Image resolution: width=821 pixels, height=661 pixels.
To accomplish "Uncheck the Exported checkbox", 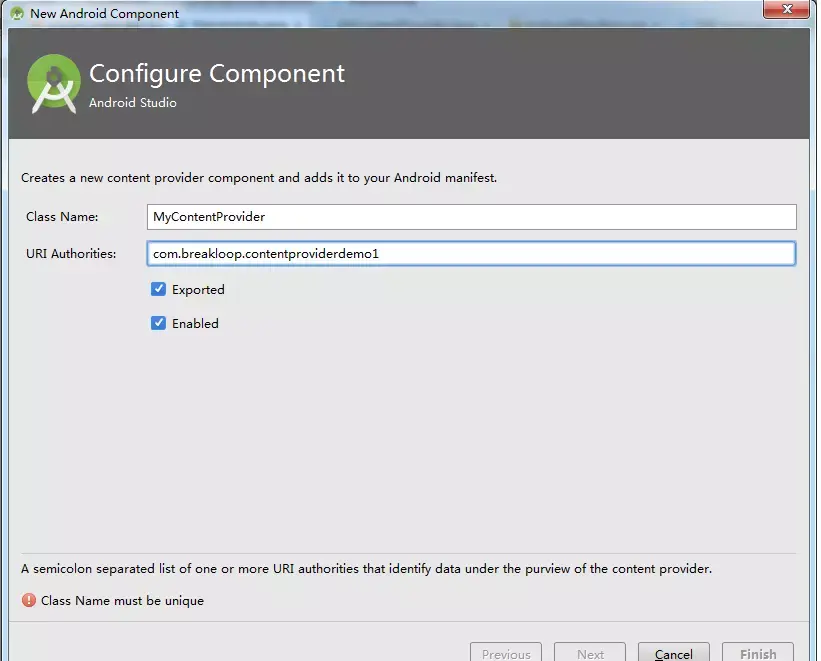I will [158, 289].
